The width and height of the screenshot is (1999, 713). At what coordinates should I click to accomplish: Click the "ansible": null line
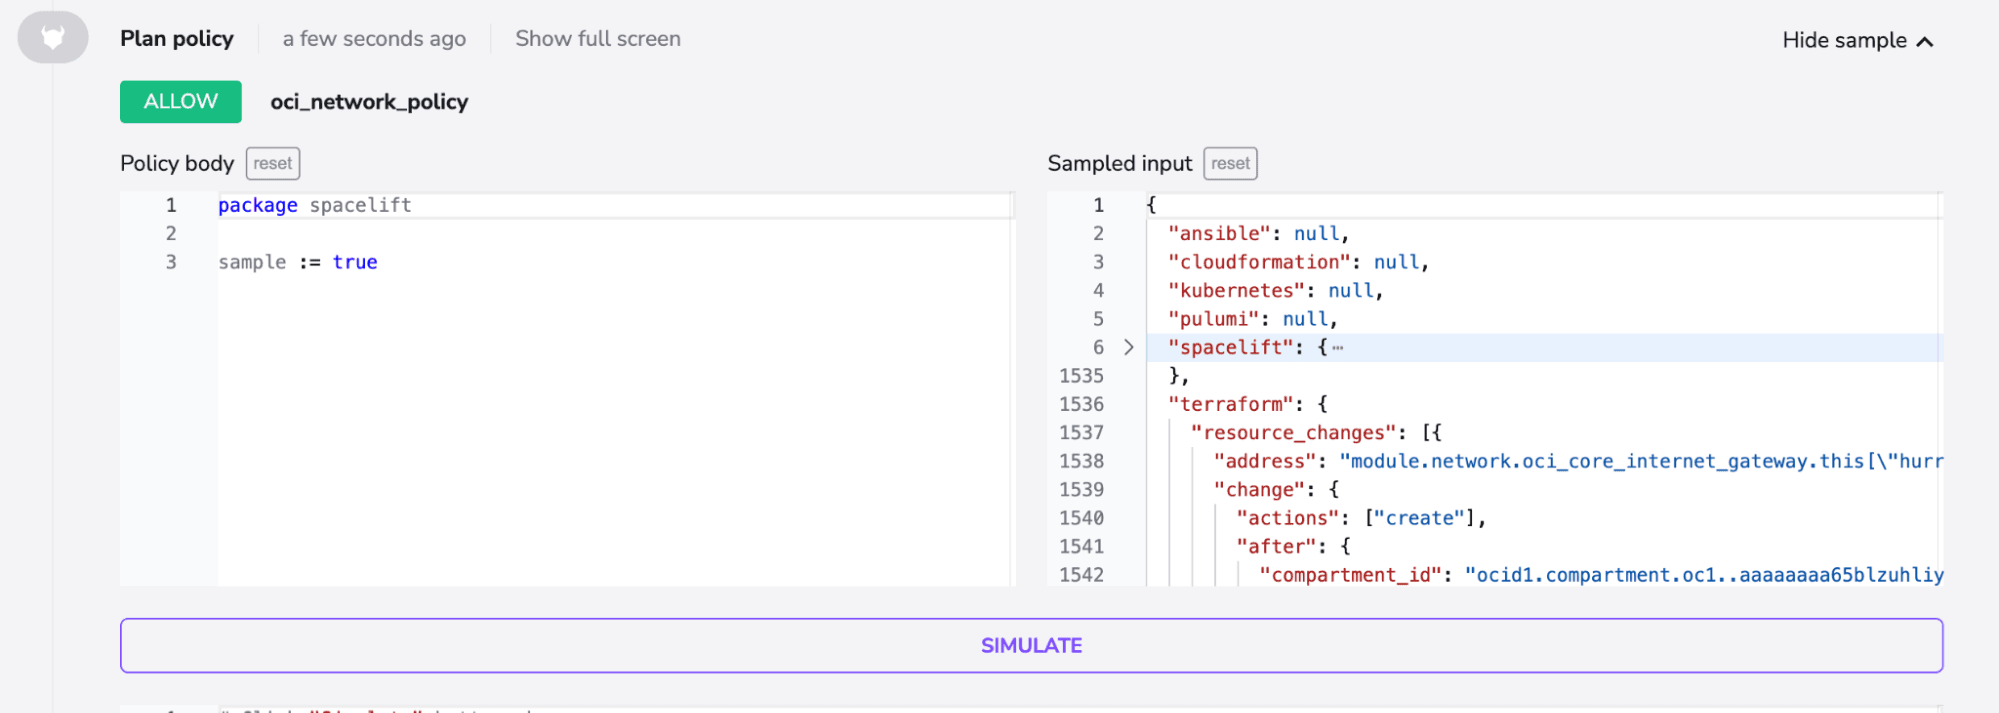(x=1258, y=233)
